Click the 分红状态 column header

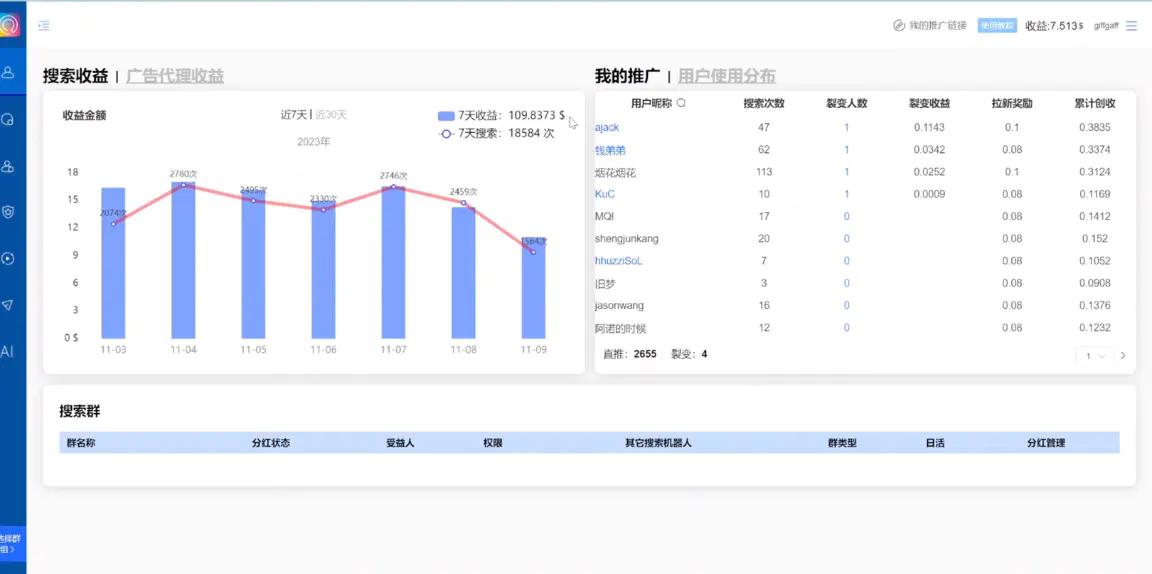[x=270, y=443]
